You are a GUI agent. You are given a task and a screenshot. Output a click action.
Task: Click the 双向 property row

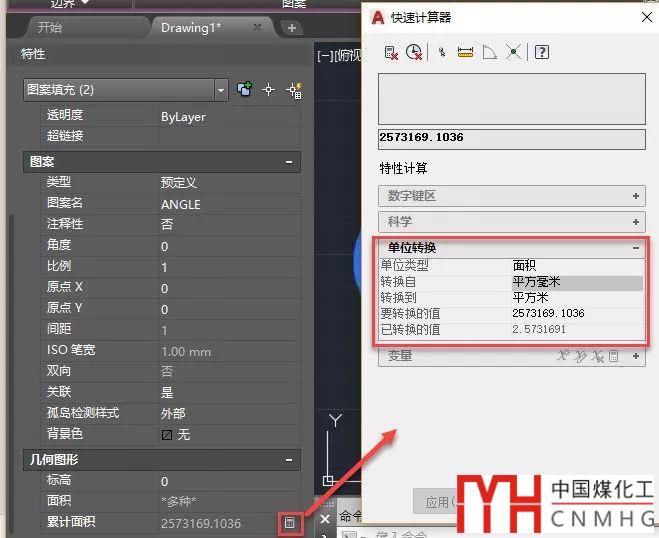171,372
